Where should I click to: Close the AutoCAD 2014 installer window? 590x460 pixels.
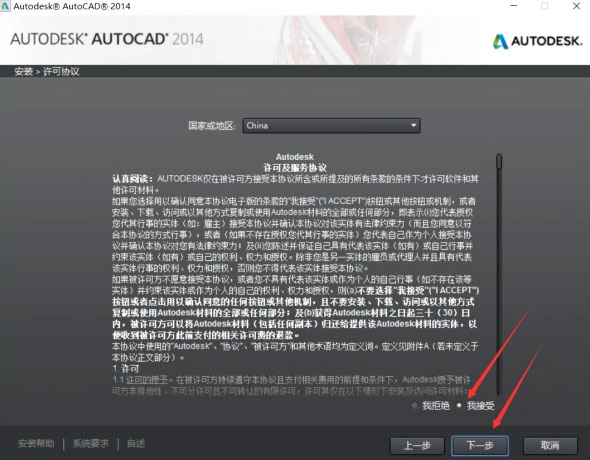tap(576, 6)
